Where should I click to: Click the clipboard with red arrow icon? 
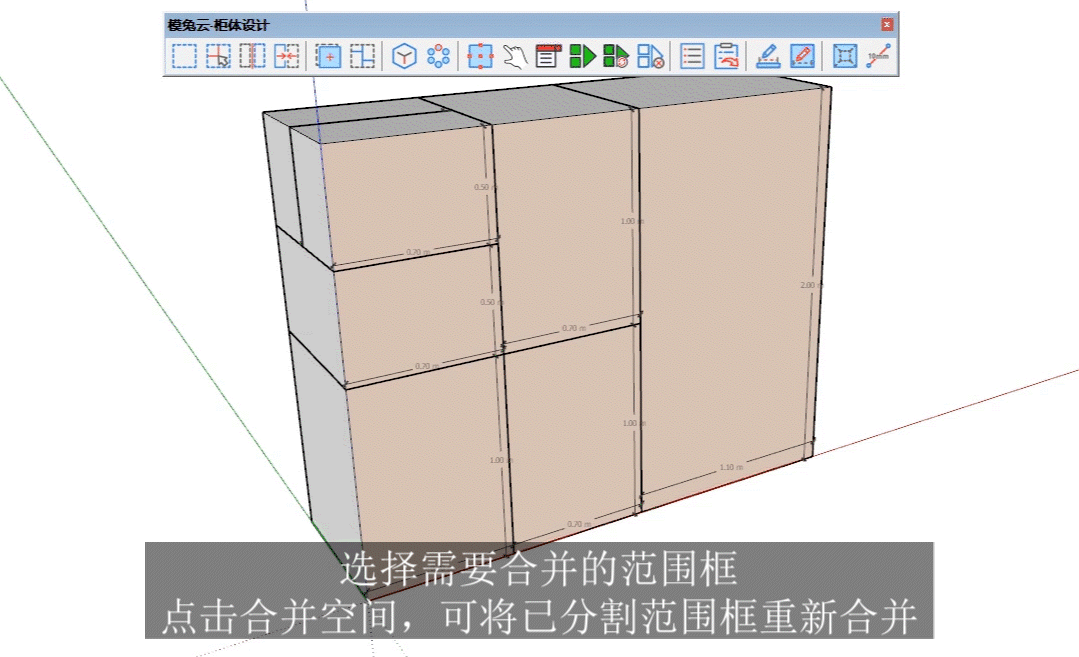click(x=726, y=57)
